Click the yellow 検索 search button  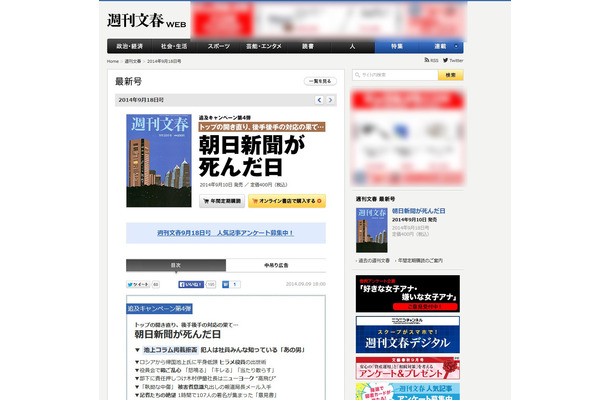[x=450, y=75]
